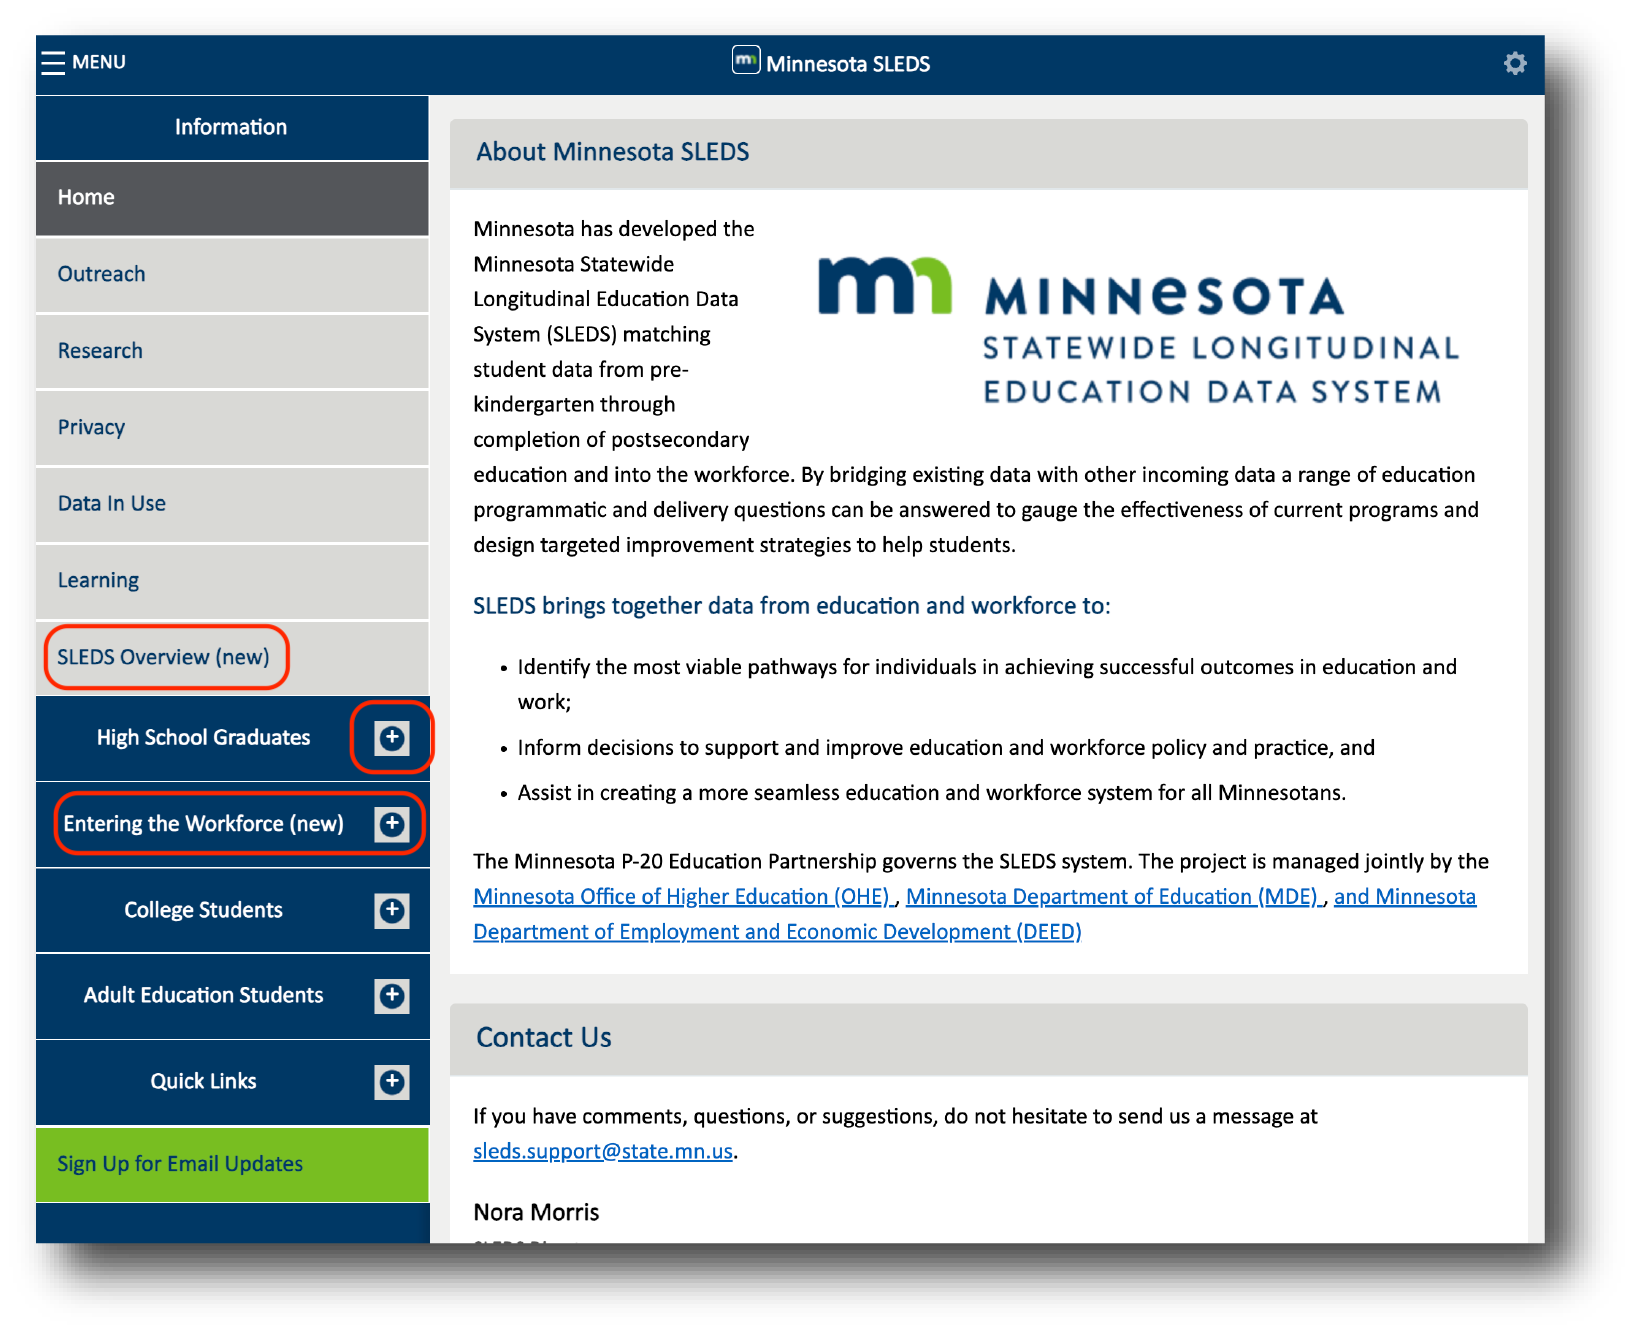The image size is (1634, 1334).
Task: Click the High School Graduates label
Action: pos(204,738)
